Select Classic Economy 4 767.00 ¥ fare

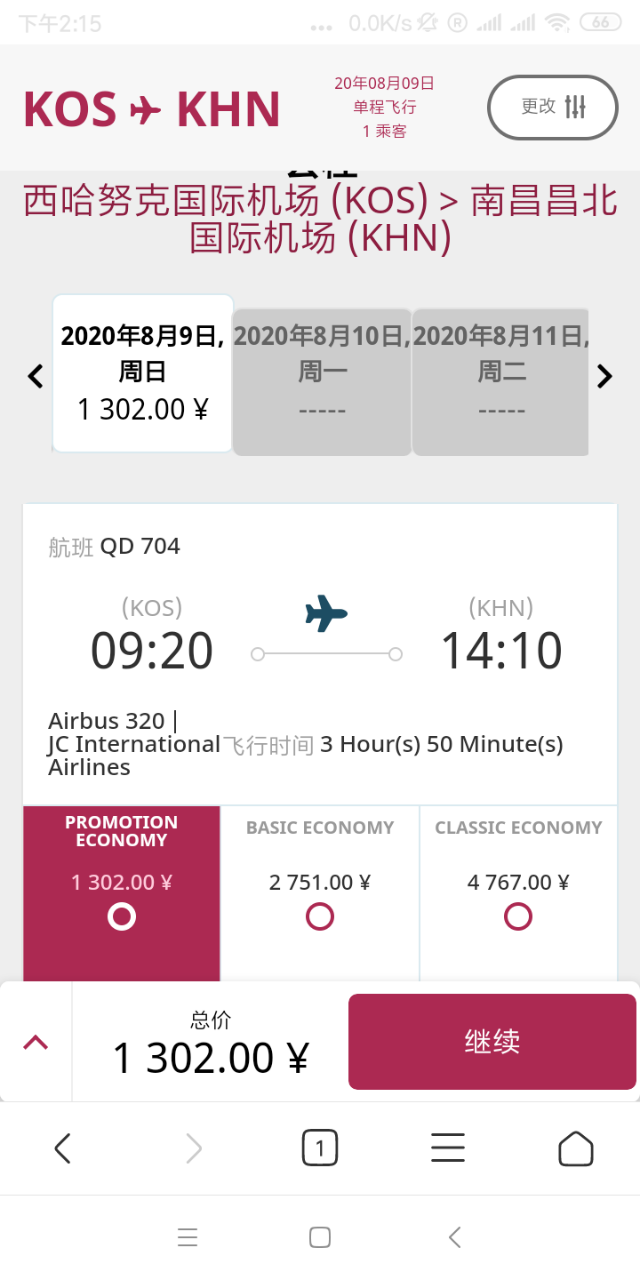tap(518, 893)
